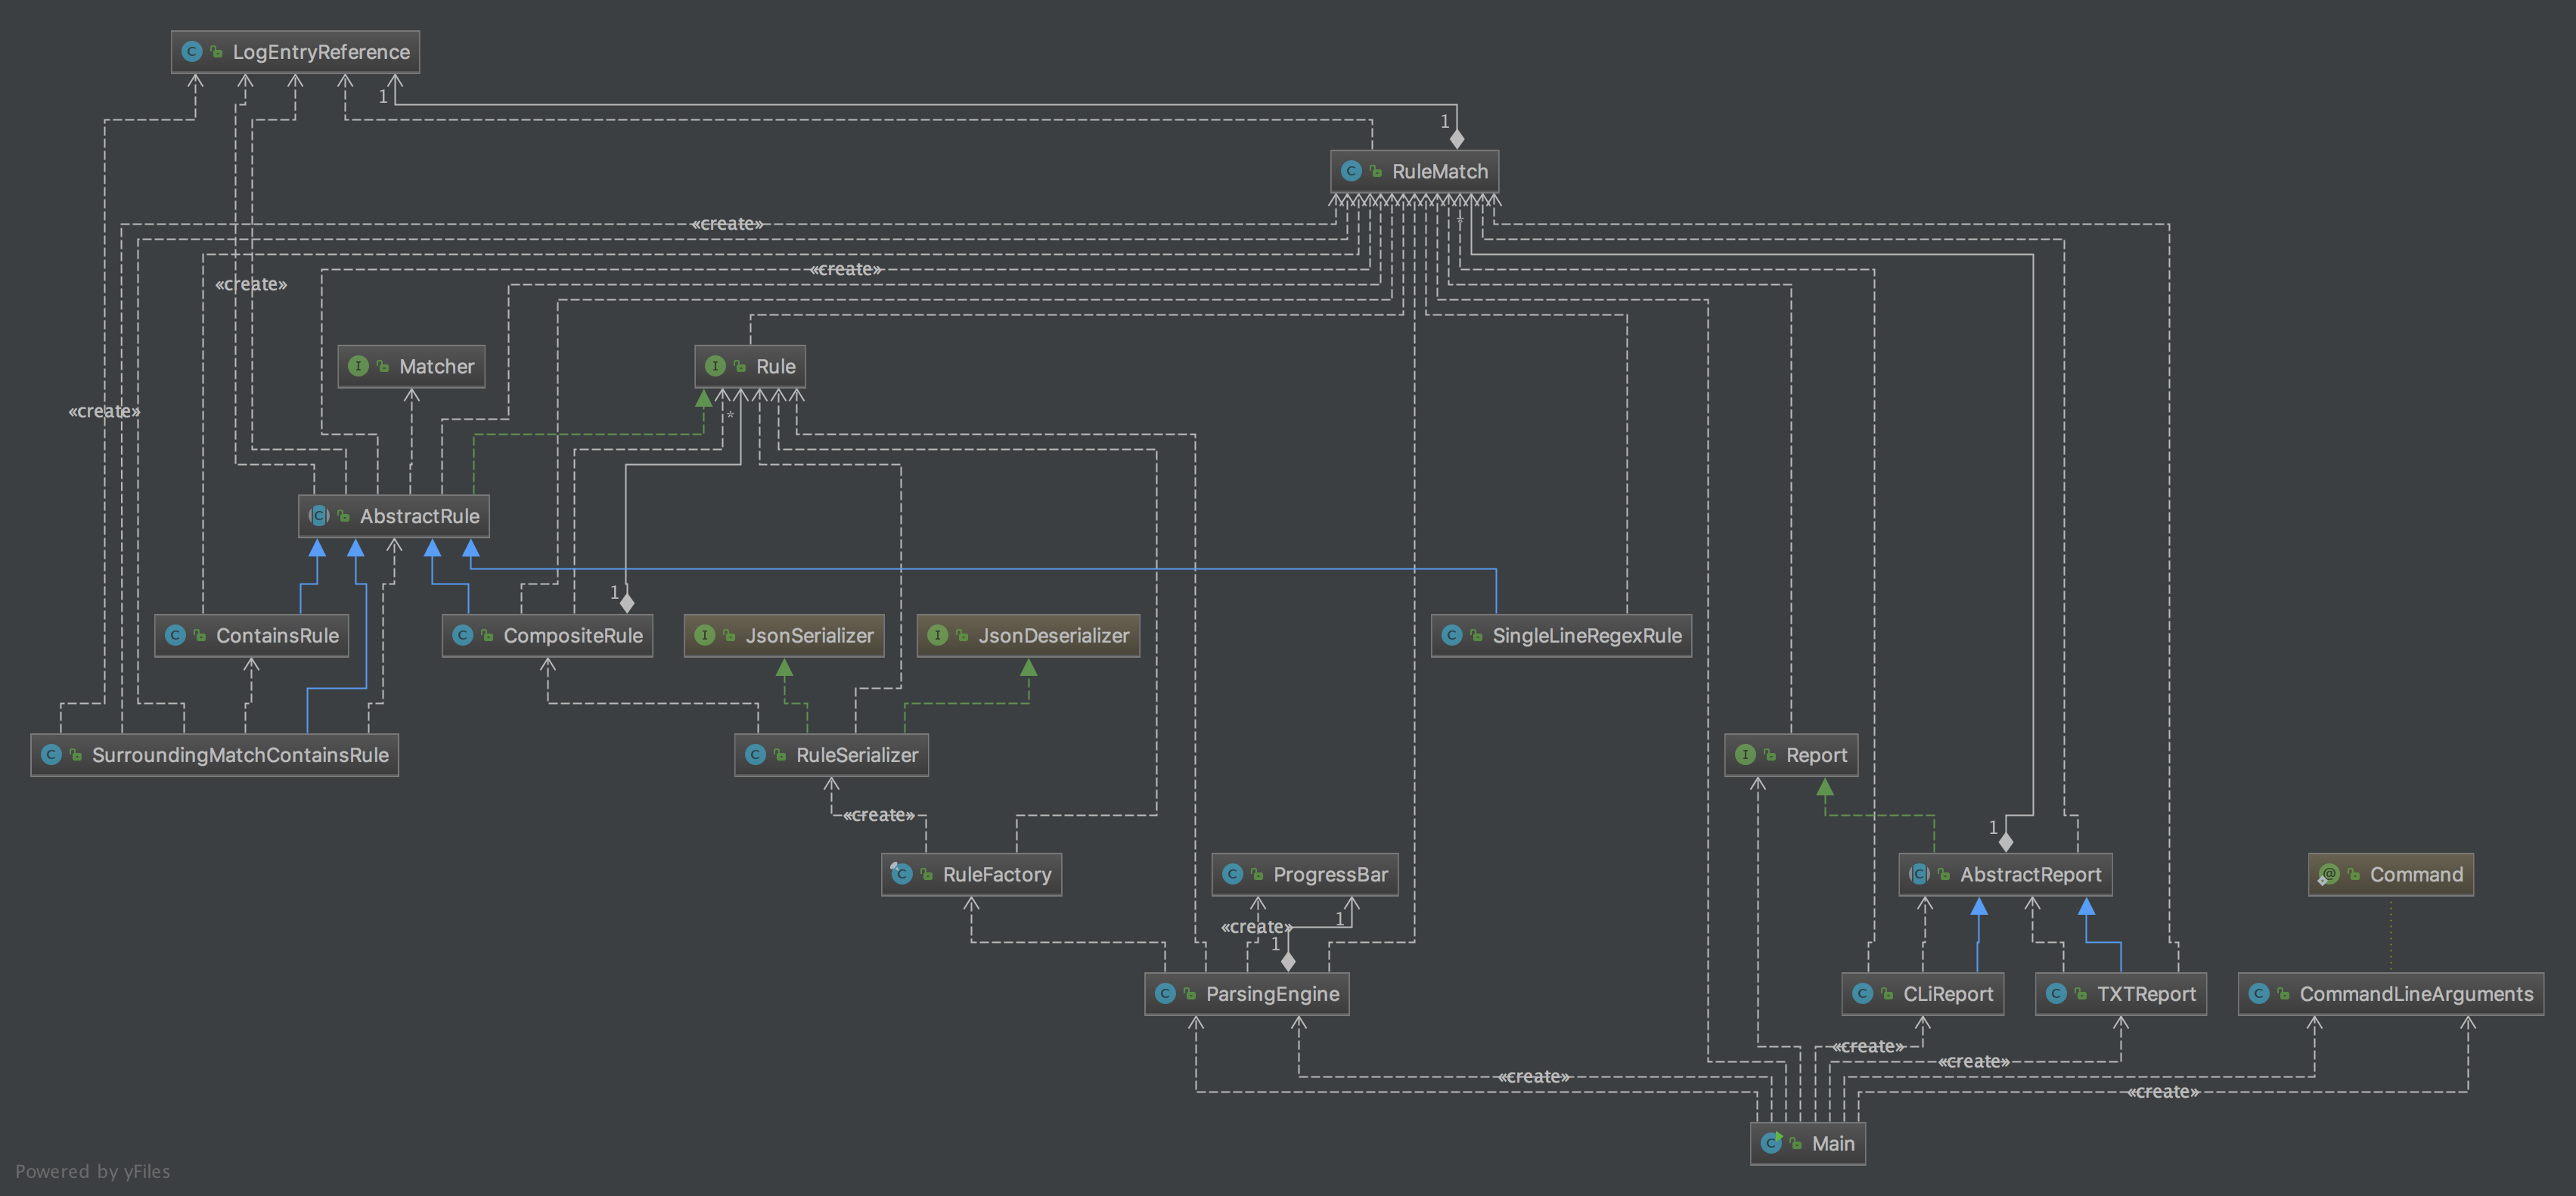Select the JsonSerializer node label
Image resolution: width=2576 pixels, height=1196 pixels.
coord(810,636)
